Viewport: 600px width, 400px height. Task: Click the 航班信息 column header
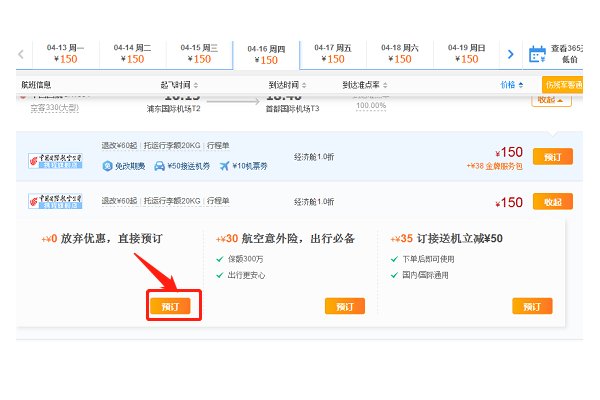point(36,85)
